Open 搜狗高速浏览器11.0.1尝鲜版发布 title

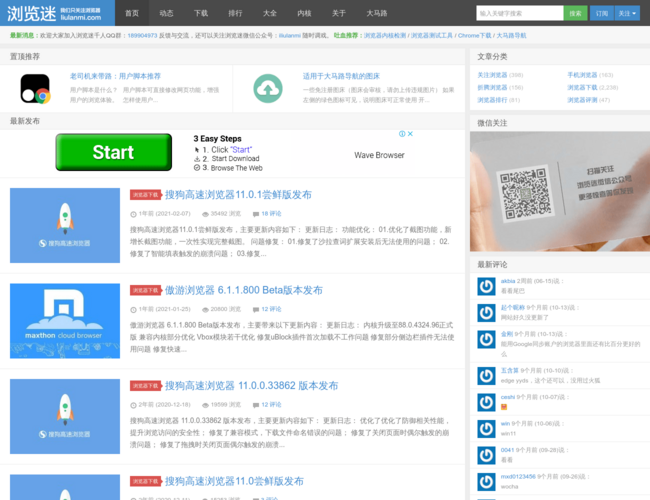tap(238, 195)
